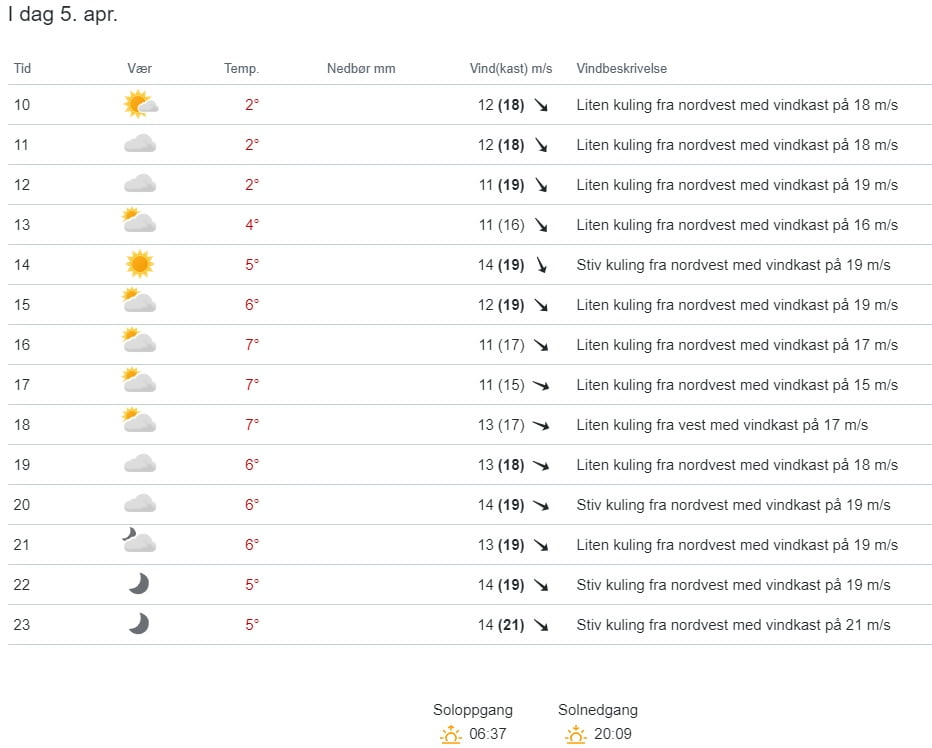Click the "I dag 5. apr." heading
The width and height of the screenshot is (932, 748).
63,16
